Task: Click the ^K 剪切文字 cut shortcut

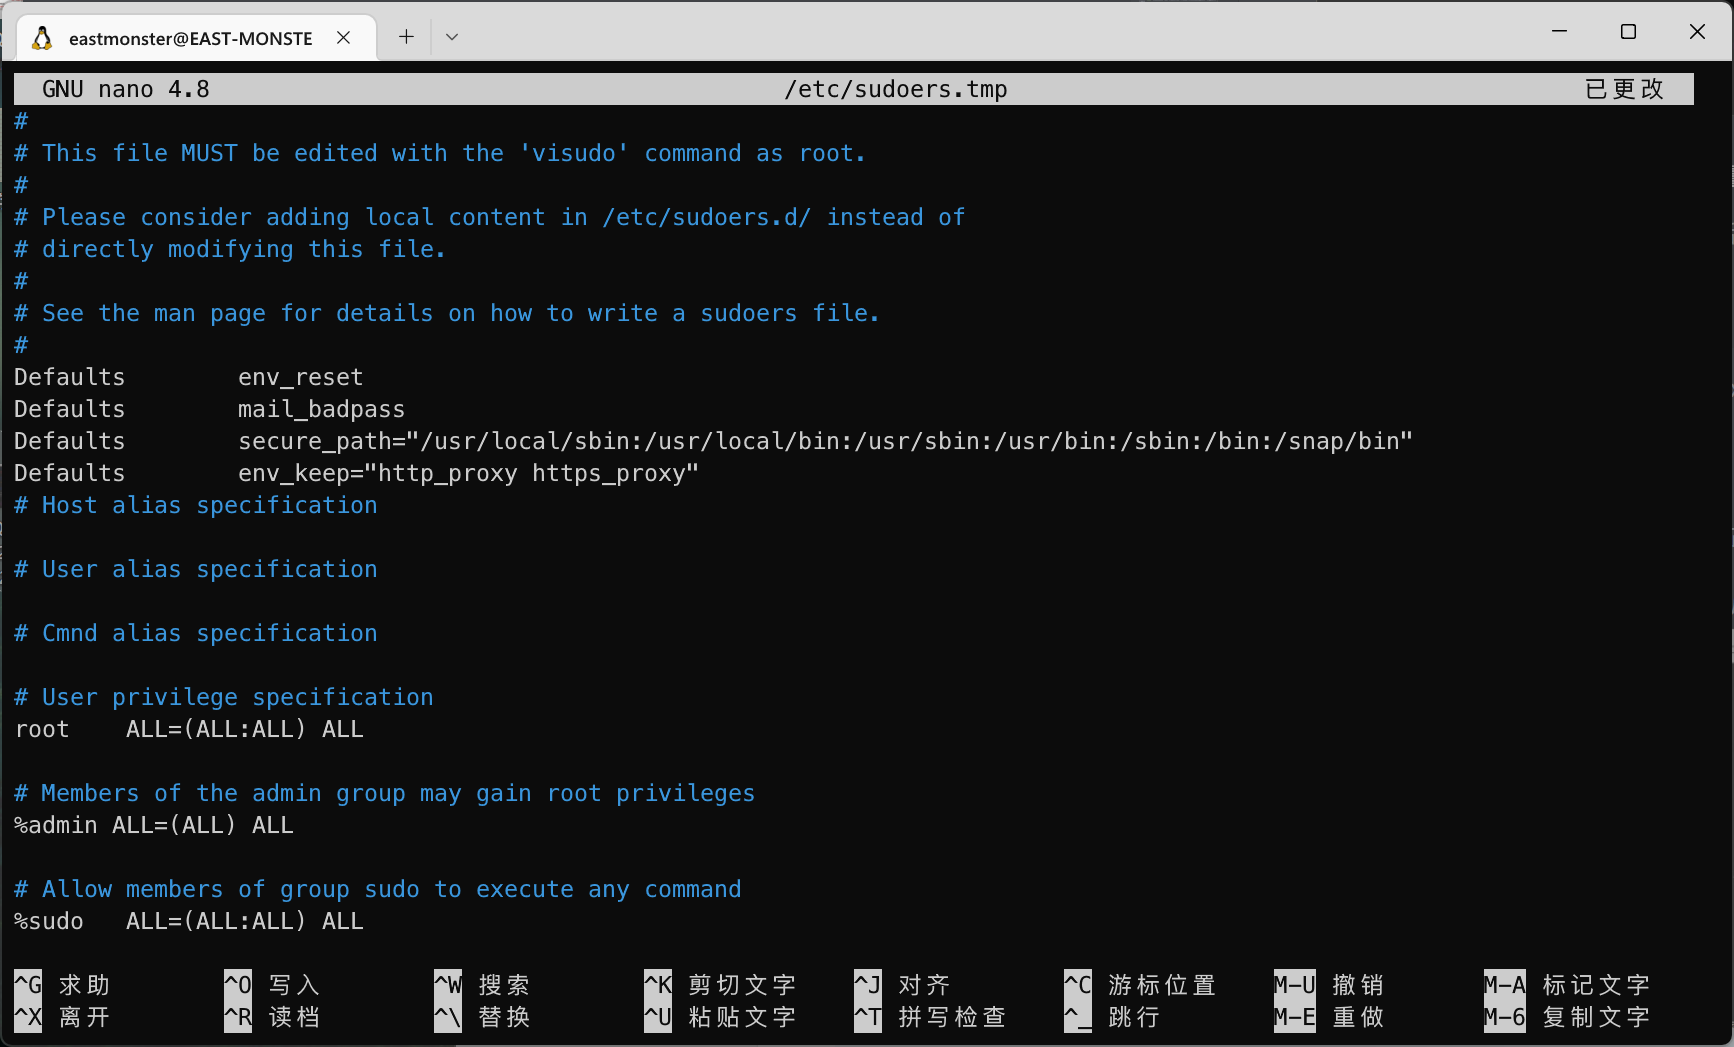Action: (x=720, y=985)
